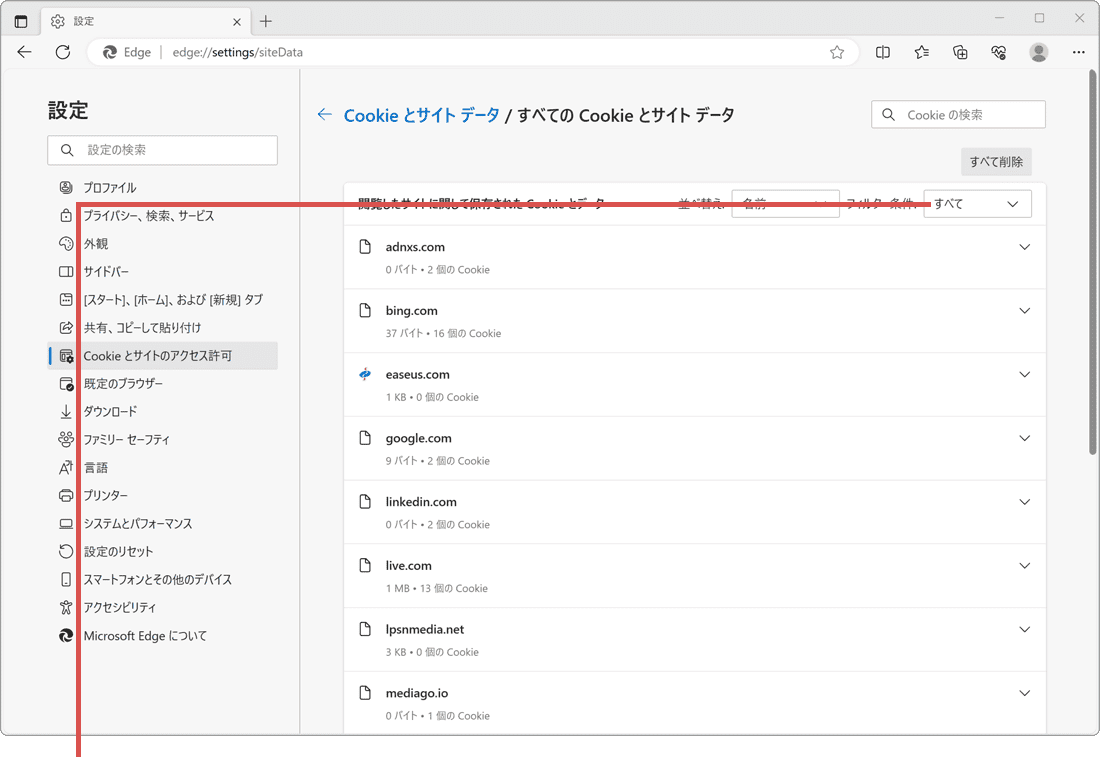
Task: Expand the google.com cookie entry
Action: [x=1024, y=437]
